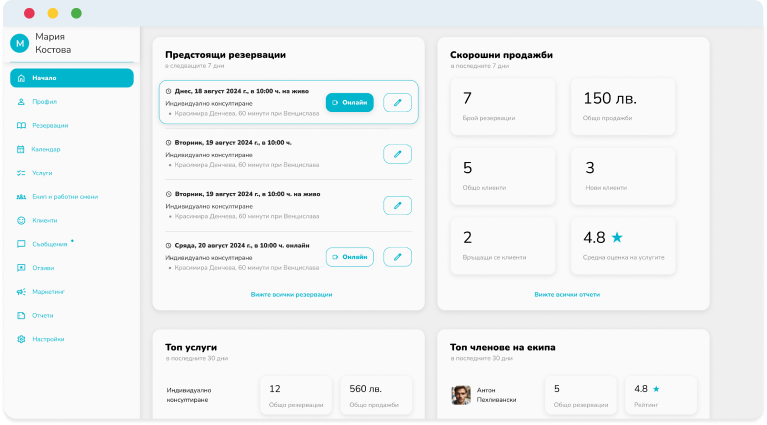Open the Отчети sidebar item

tap(43, 315)
